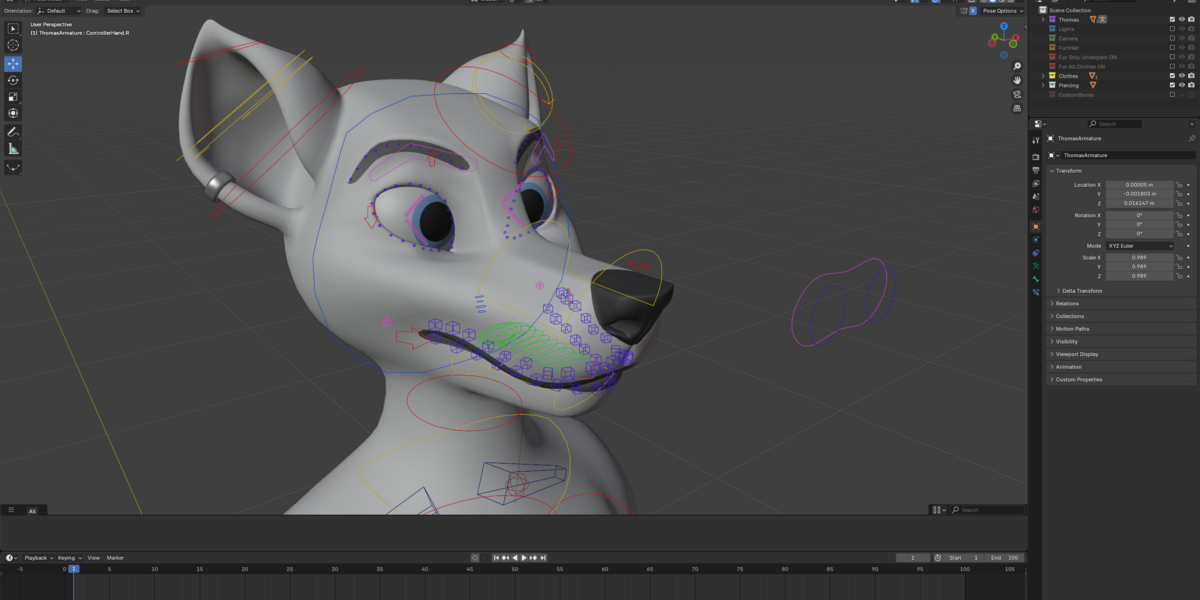Screen dimensions: 1200x600
Task: Click the viewport zoom magnifier gizmo
Action: click(1017, 65)
